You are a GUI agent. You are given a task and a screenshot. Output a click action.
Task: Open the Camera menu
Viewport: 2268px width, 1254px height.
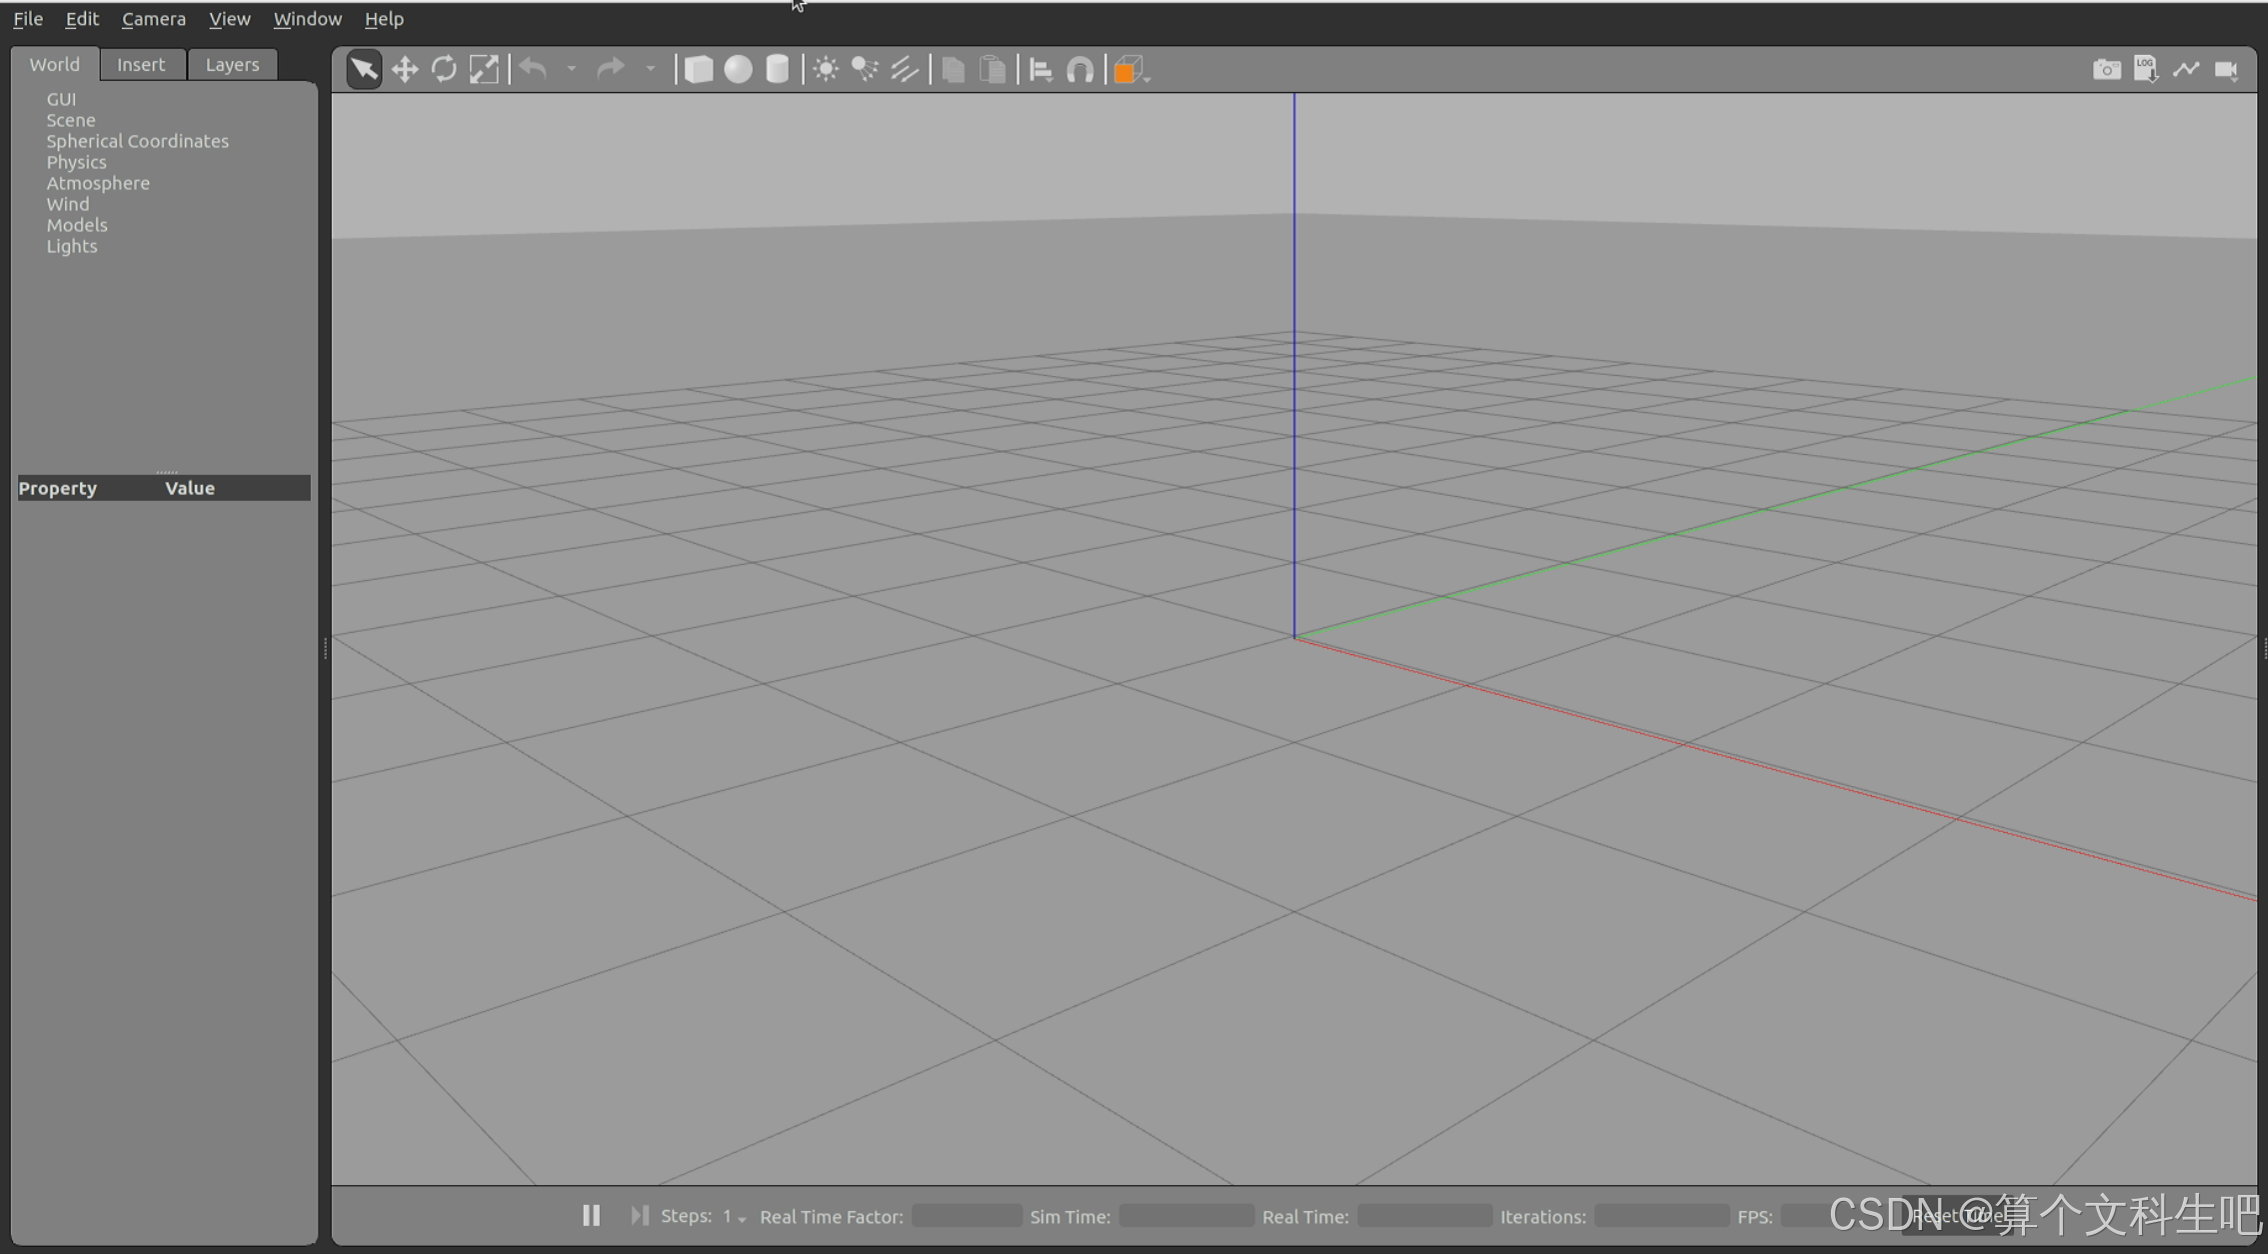[x=154, y=18]
